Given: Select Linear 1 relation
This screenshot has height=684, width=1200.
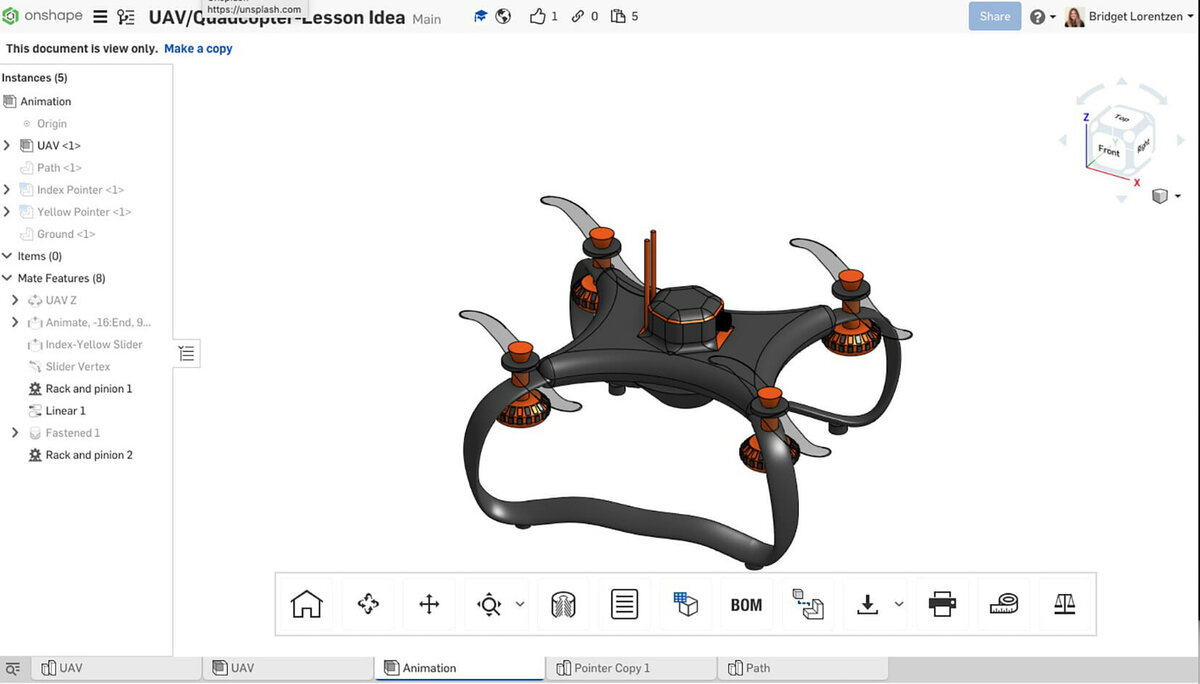Looking at the screenshot, I should coord(66,411).
